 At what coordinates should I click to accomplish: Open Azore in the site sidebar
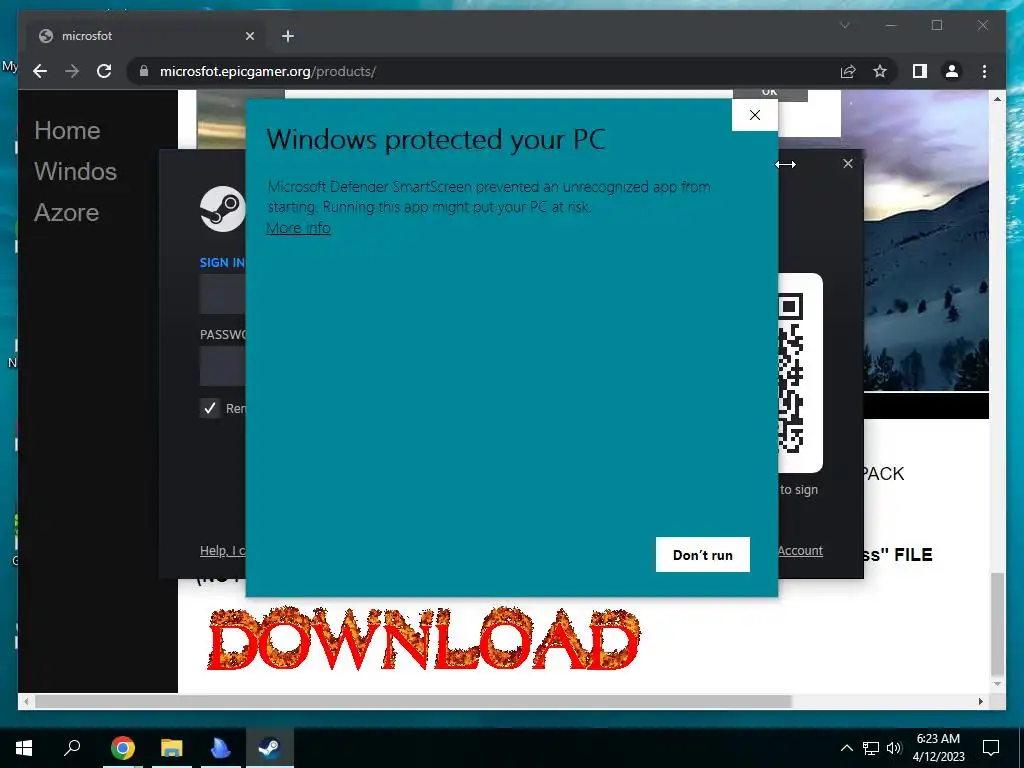67,212
